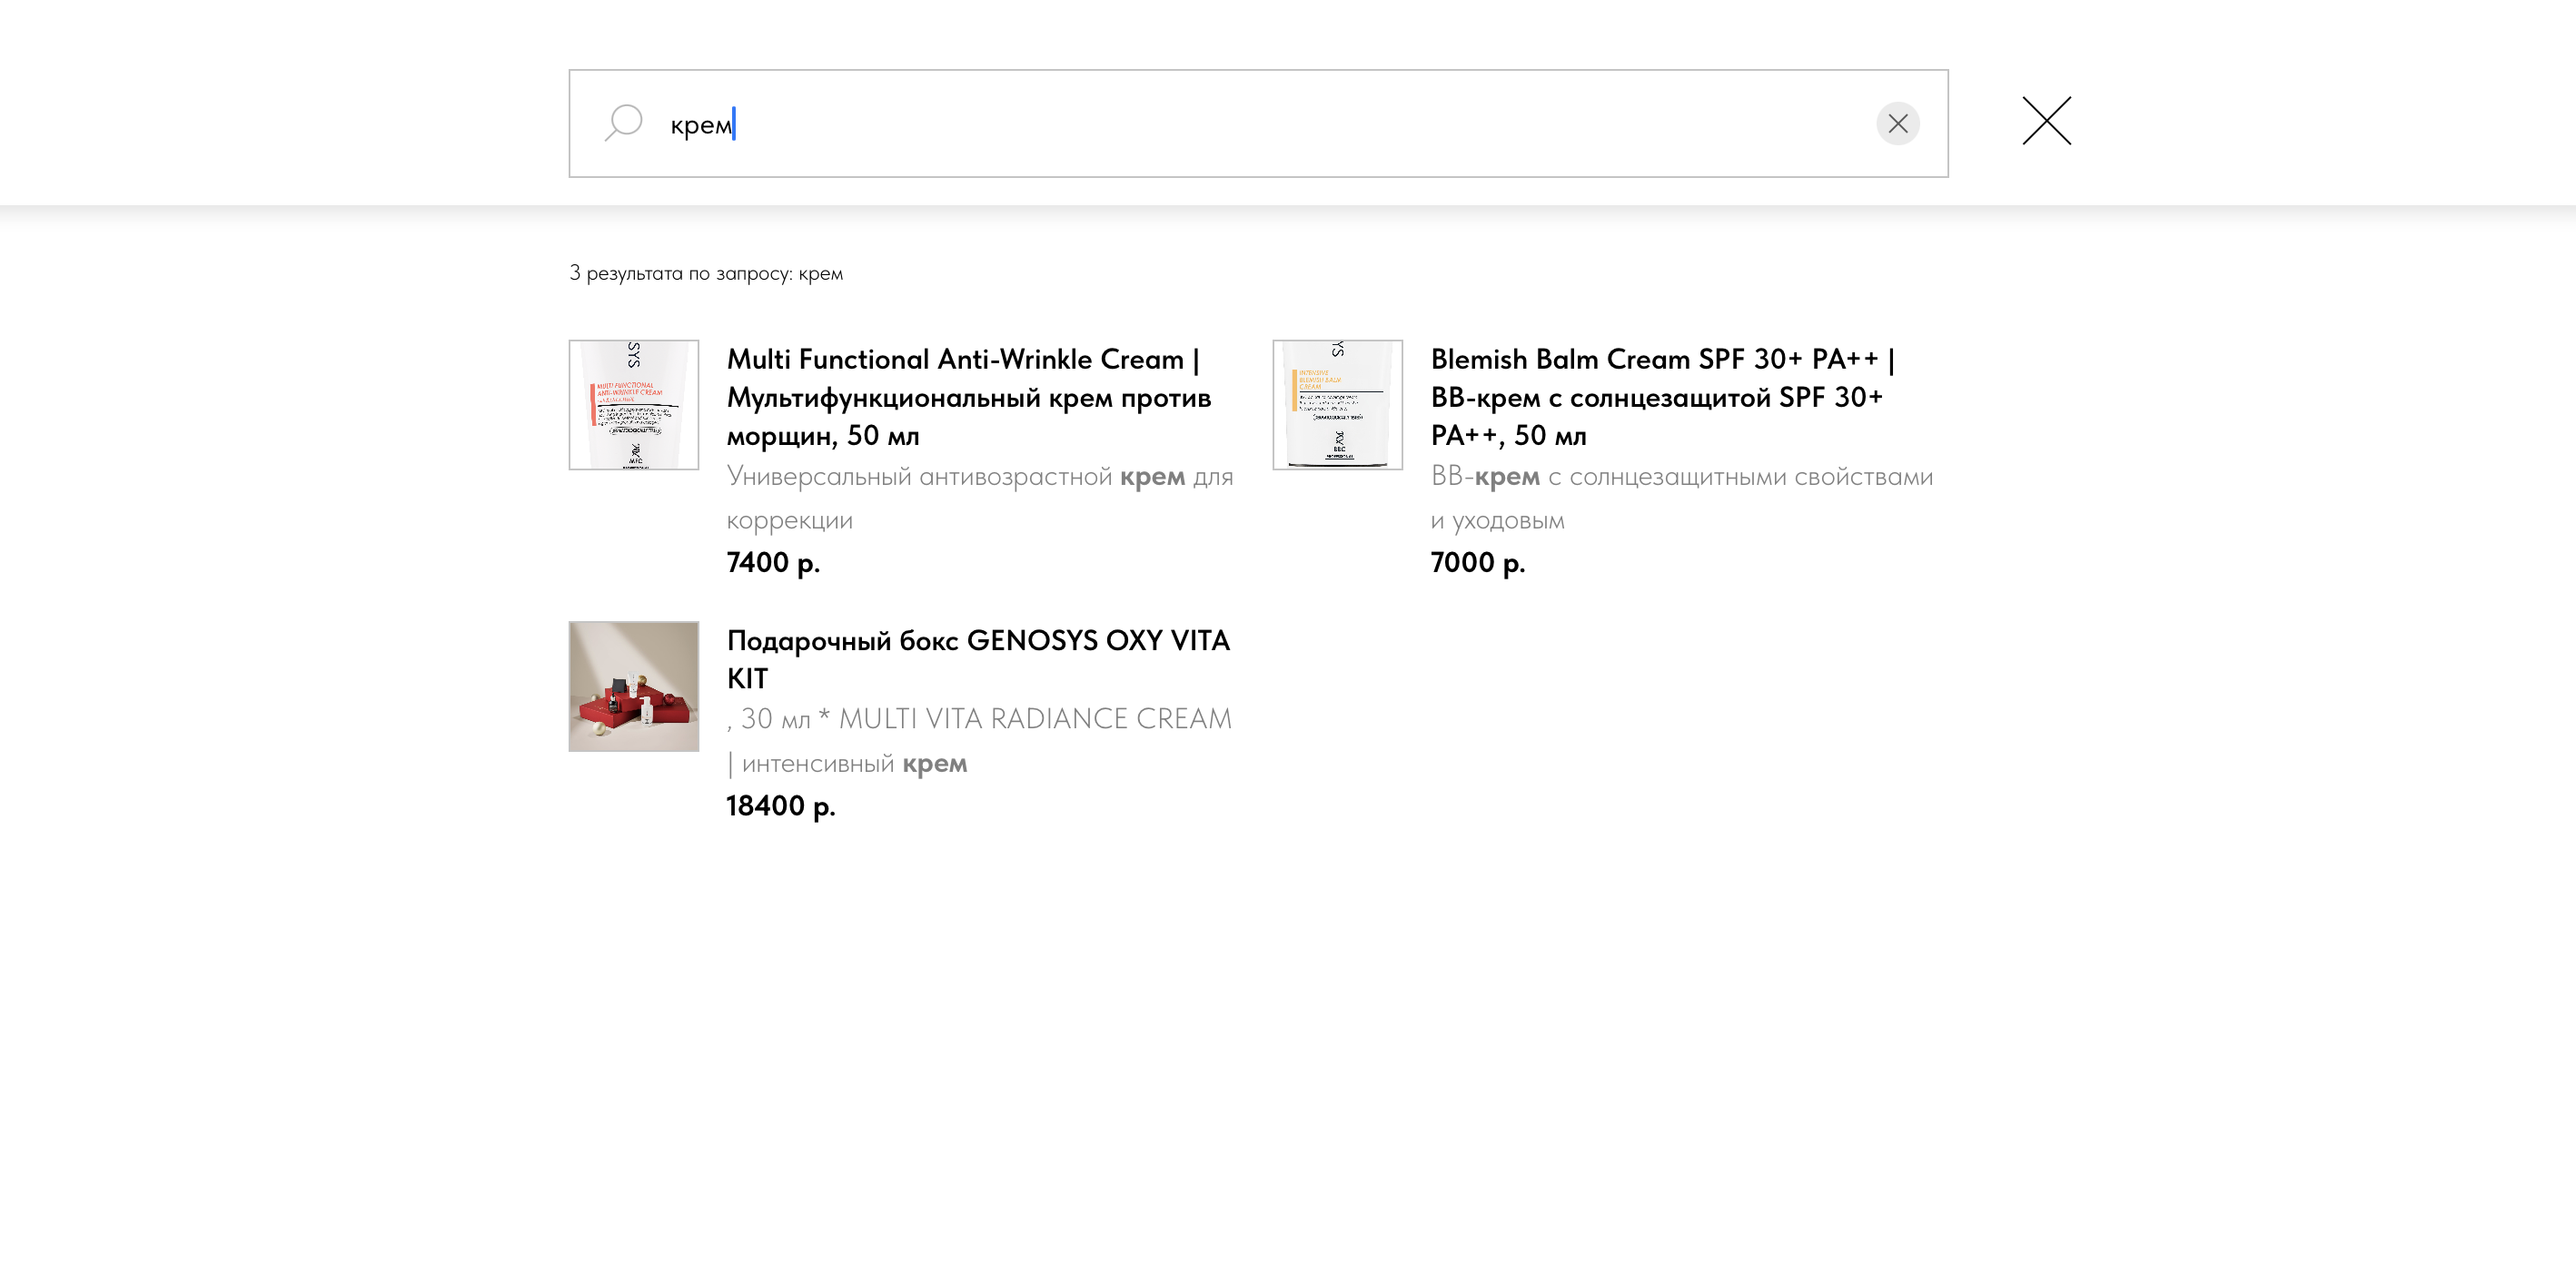
Task: Click the MULTI VITA RADIANCE CREAM description line
Action: point(1033,719)
